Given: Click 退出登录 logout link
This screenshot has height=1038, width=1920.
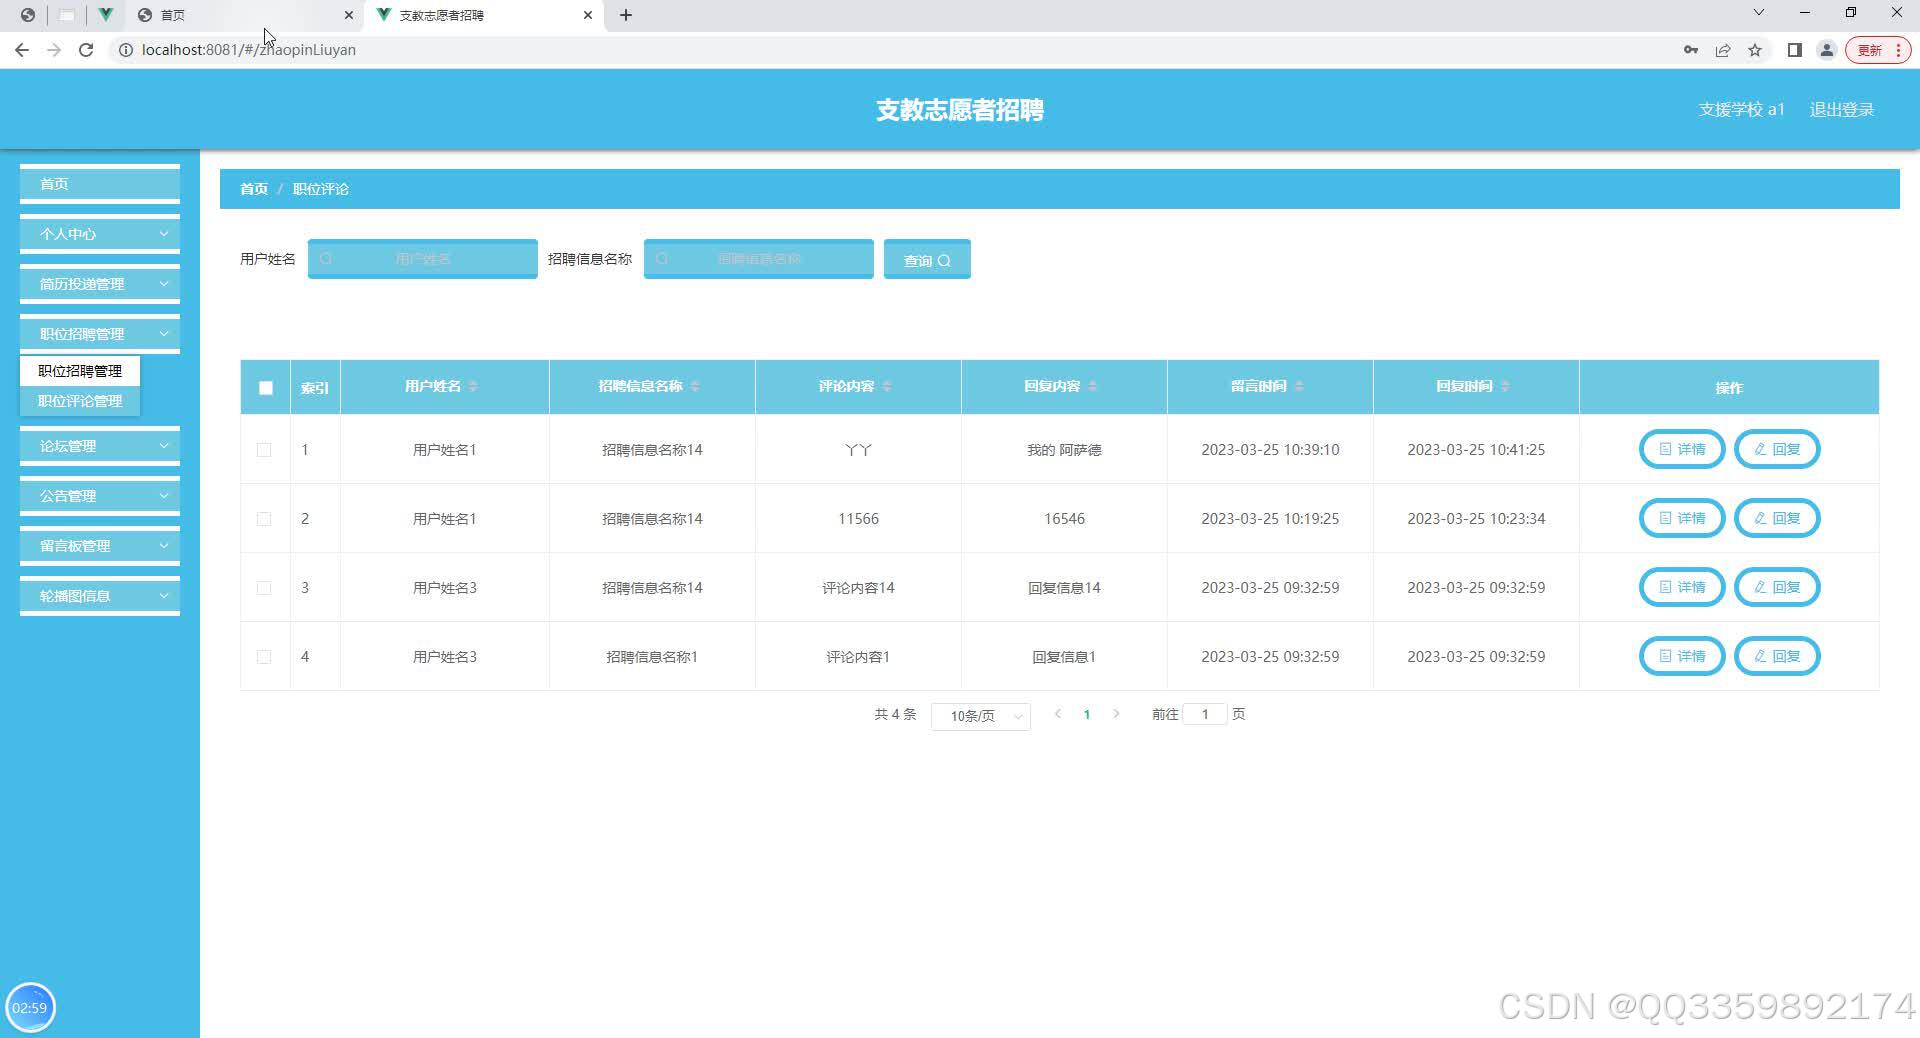Looking at the screenshot, I should pyautogui.click(x=1842, y=110).
